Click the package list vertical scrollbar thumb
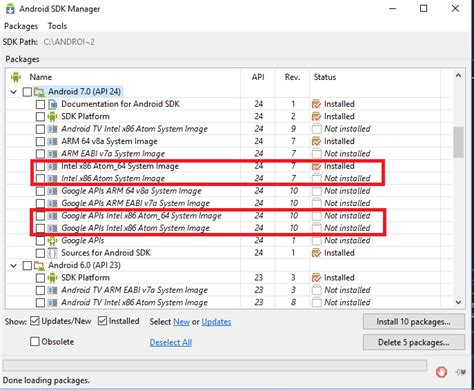This screenshot has height=390, width=474. point(458,142)
